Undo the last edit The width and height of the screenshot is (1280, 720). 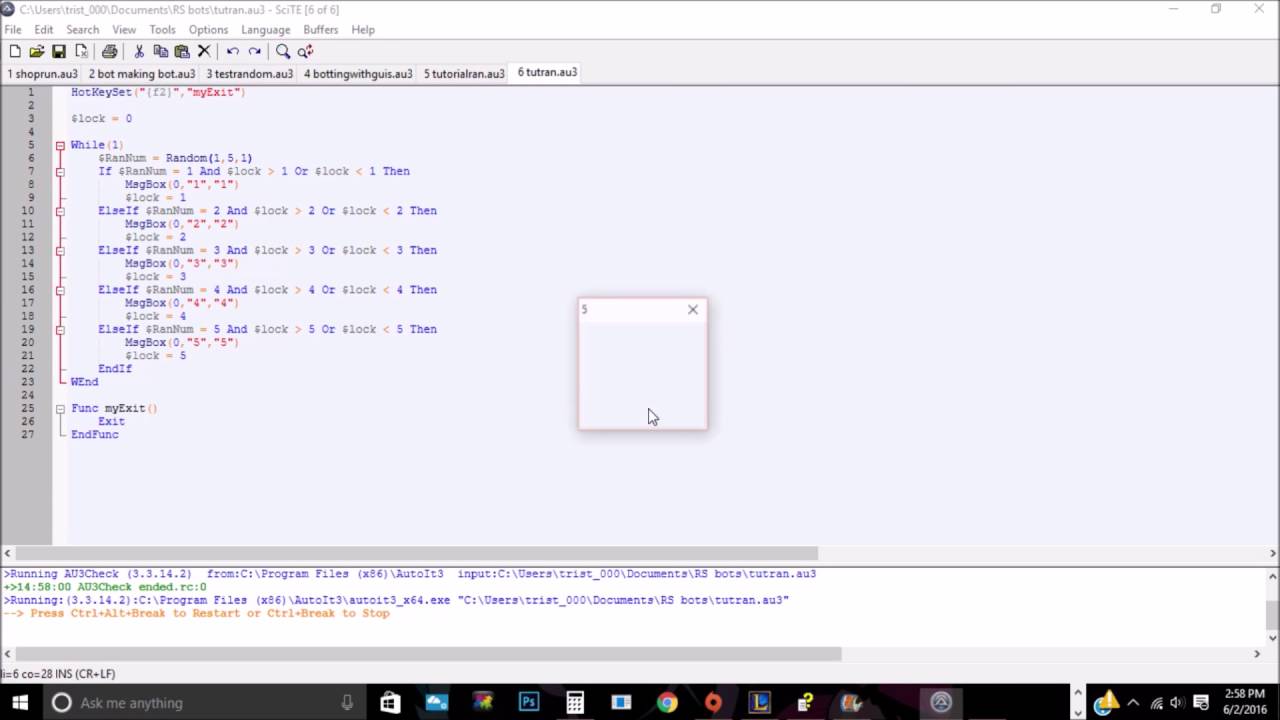point(233,51)
